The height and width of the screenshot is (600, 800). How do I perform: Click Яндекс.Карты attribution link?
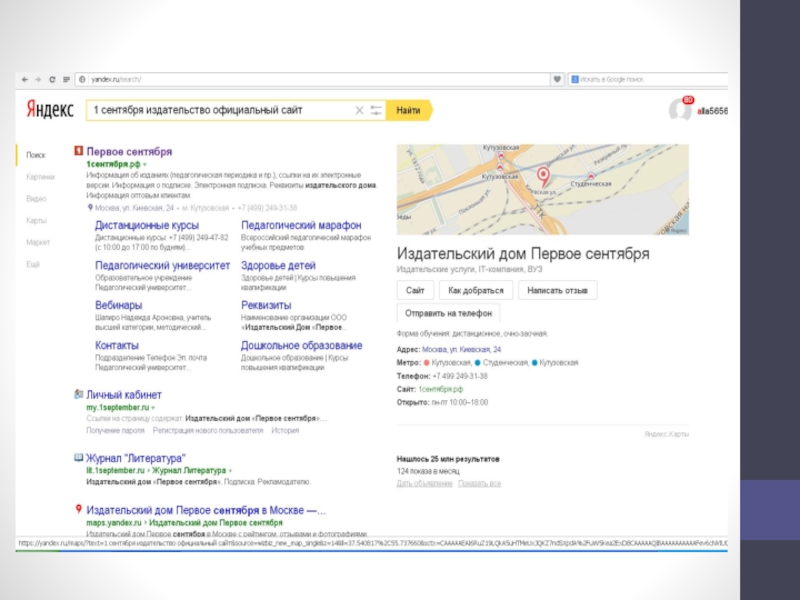[x=666, y=434]
